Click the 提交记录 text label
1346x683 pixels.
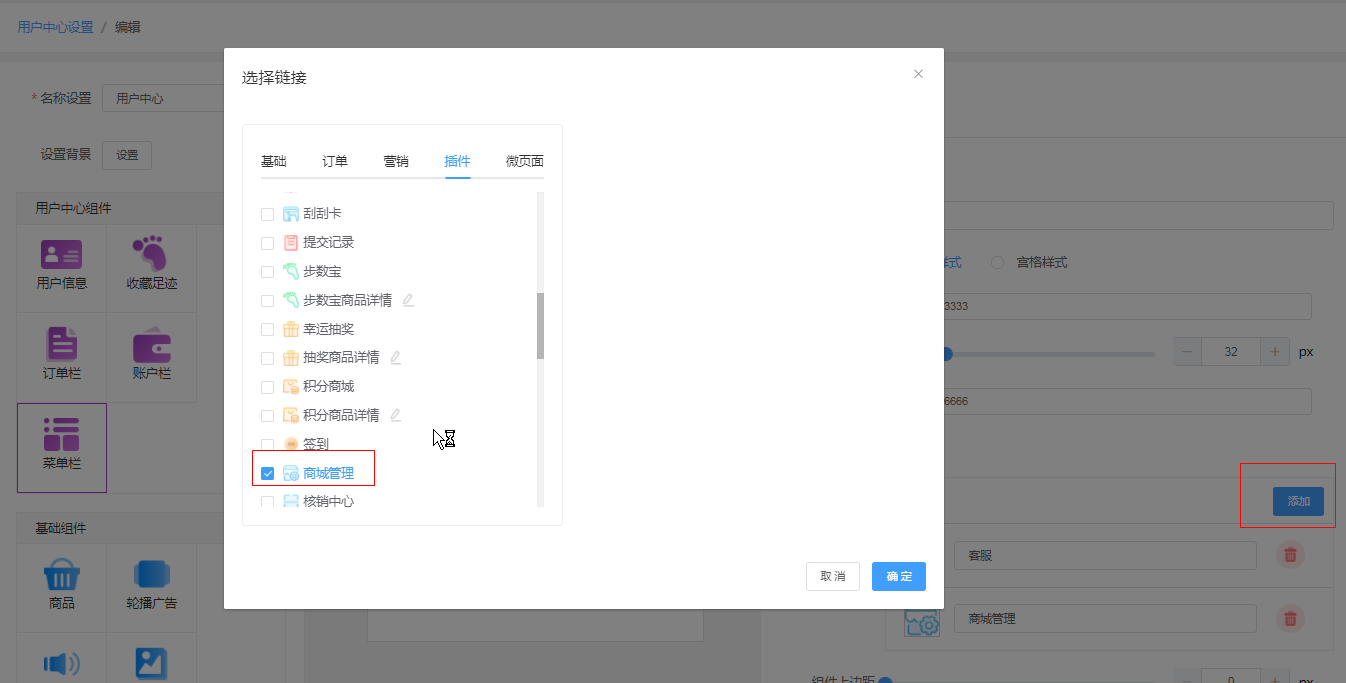coord(328,243)
